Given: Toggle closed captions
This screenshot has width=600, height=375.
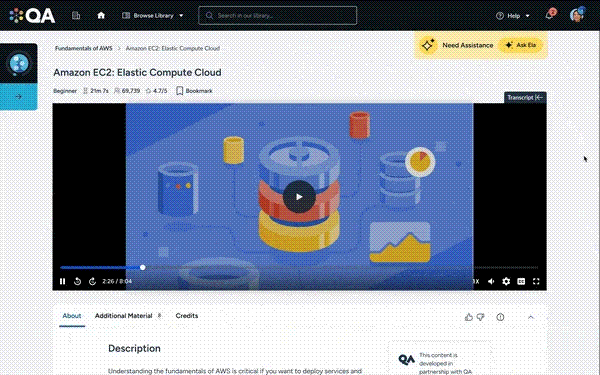Looking at the screenshot, I should (x=521, y=281).
